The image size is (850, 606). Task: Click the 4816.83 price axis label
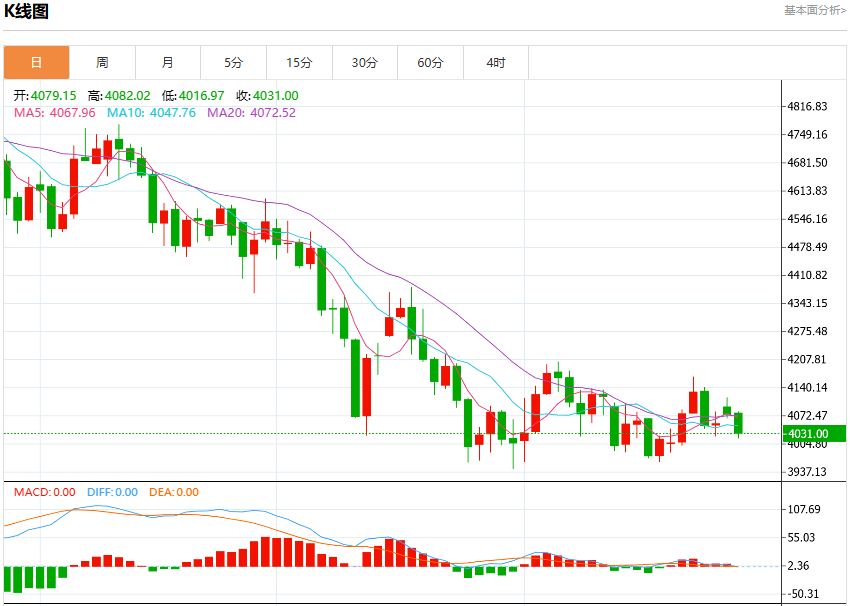807,106
